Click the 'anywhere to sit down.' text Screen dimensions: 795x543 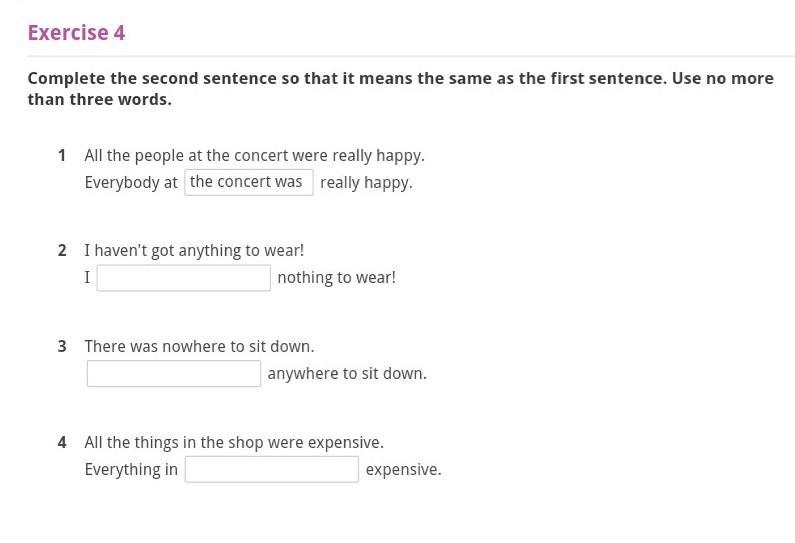click(347, 374)
